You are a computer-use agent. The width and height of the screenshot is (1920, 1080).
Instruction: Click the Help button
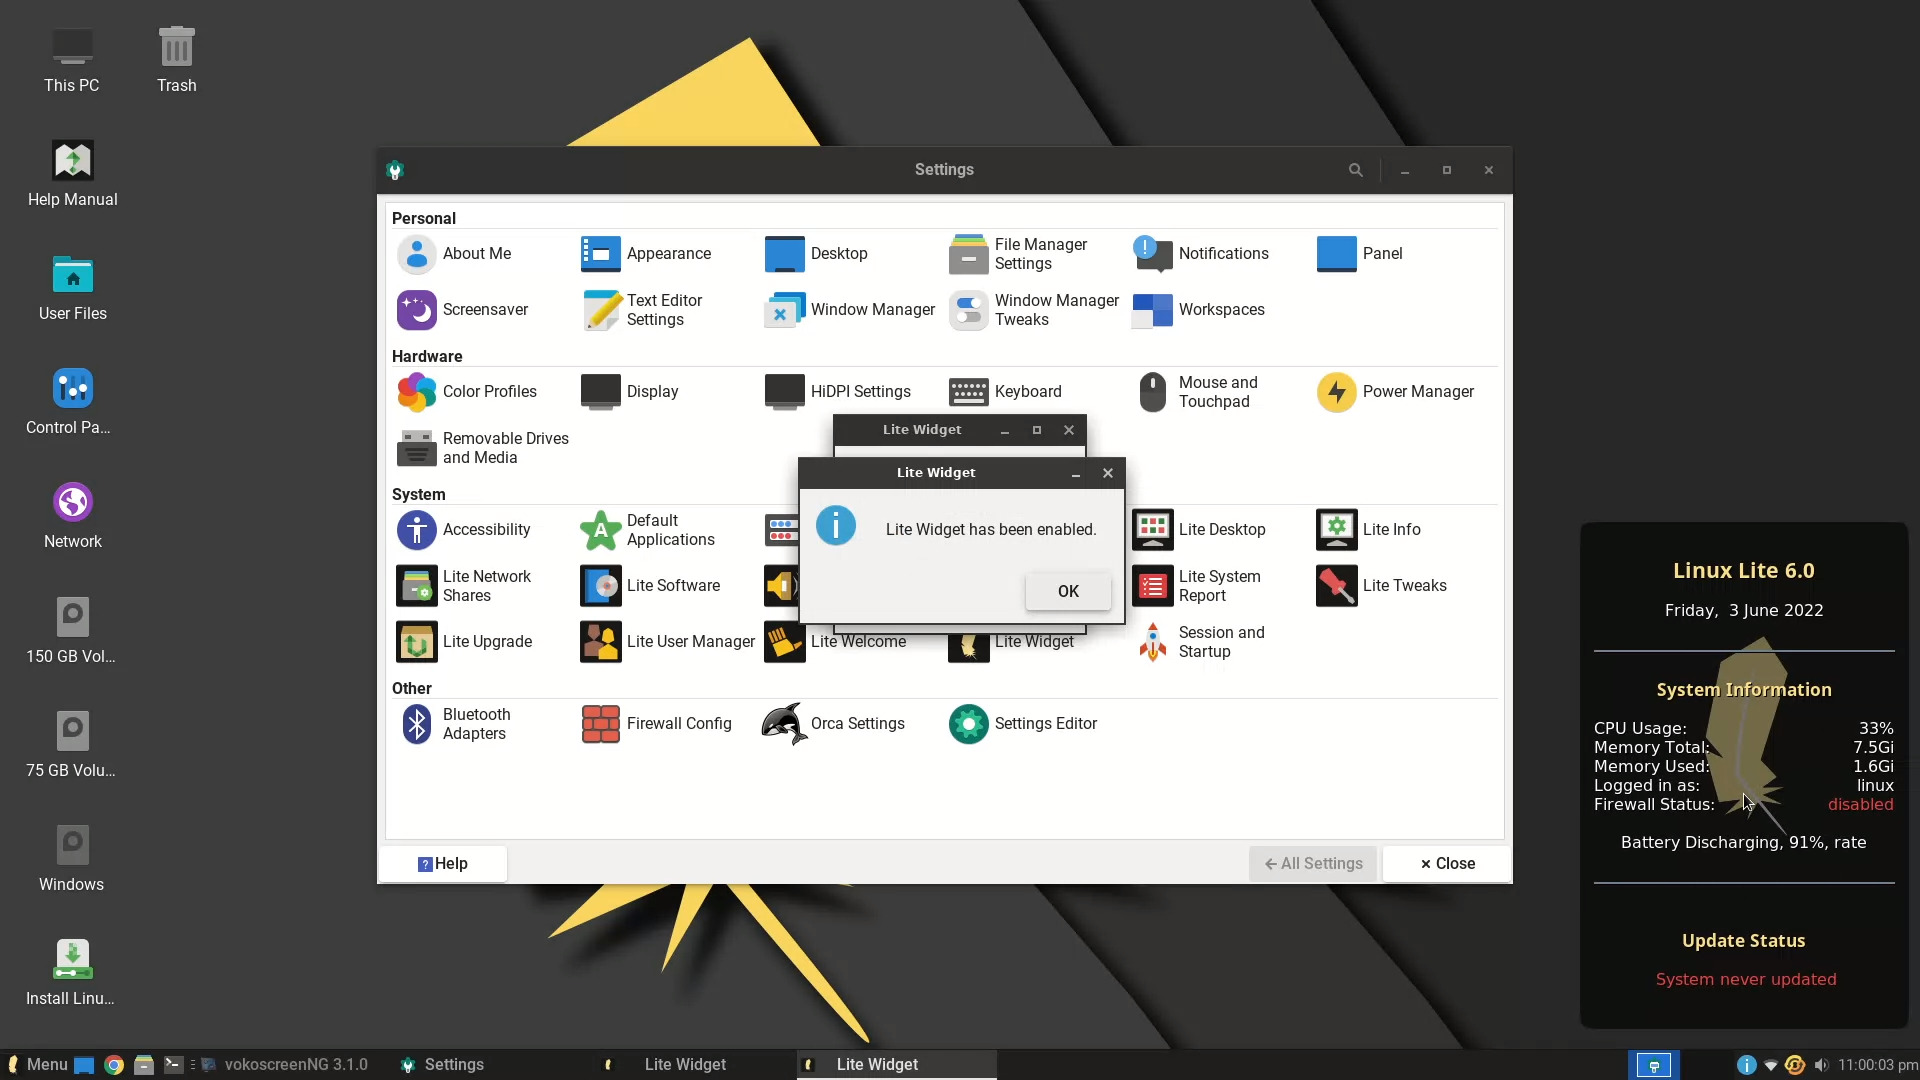coord(443,863)
